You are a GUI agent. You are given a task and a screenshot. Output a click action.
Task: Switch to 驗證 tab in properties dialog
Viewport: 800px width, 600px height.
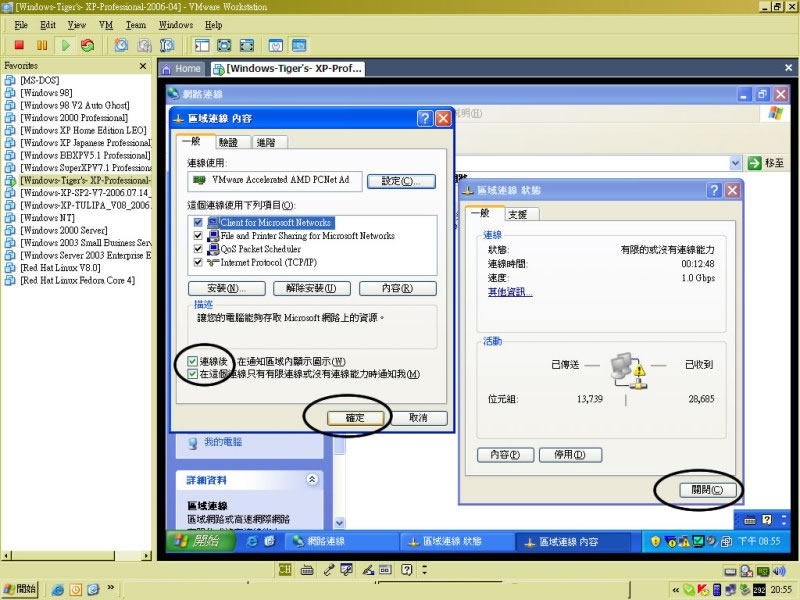click(229, 142)
